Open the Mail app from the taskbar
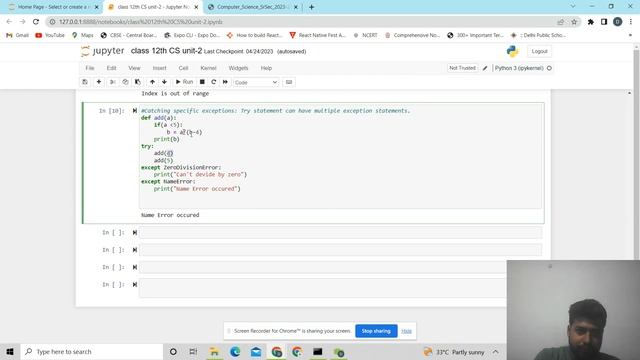Viewport: 640px width, 360px height. tap(256, 351)
